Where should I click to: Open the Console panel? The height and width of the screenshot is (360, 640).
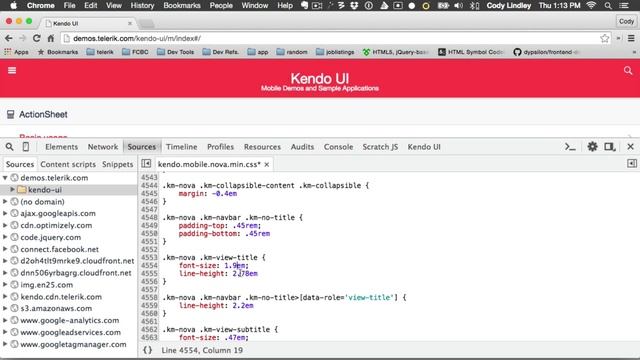point(338,147)
